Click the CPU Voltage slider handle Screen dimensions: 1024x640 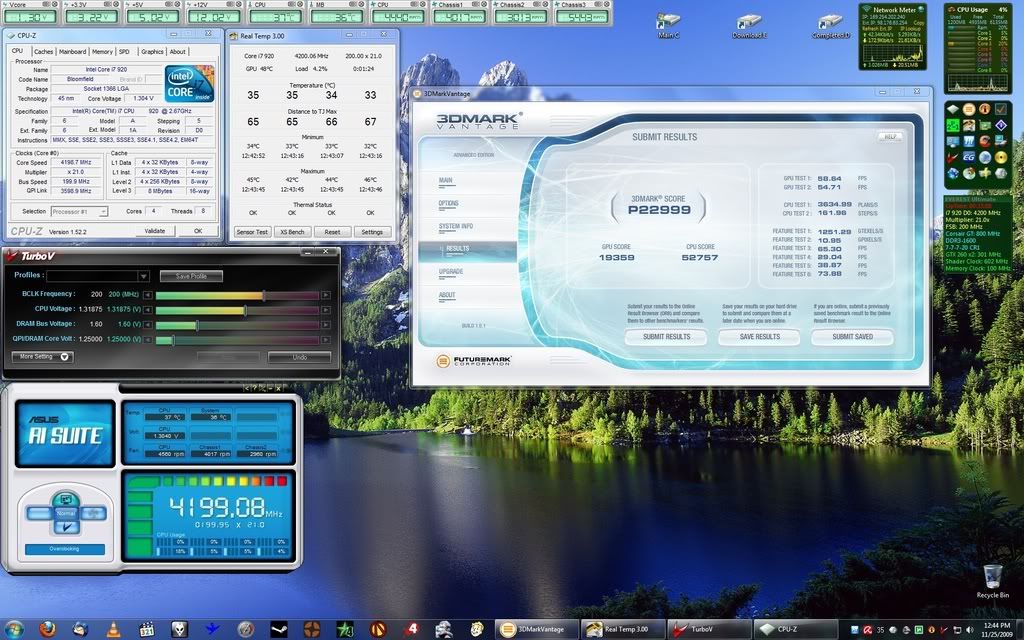click(x=245, y=310)
